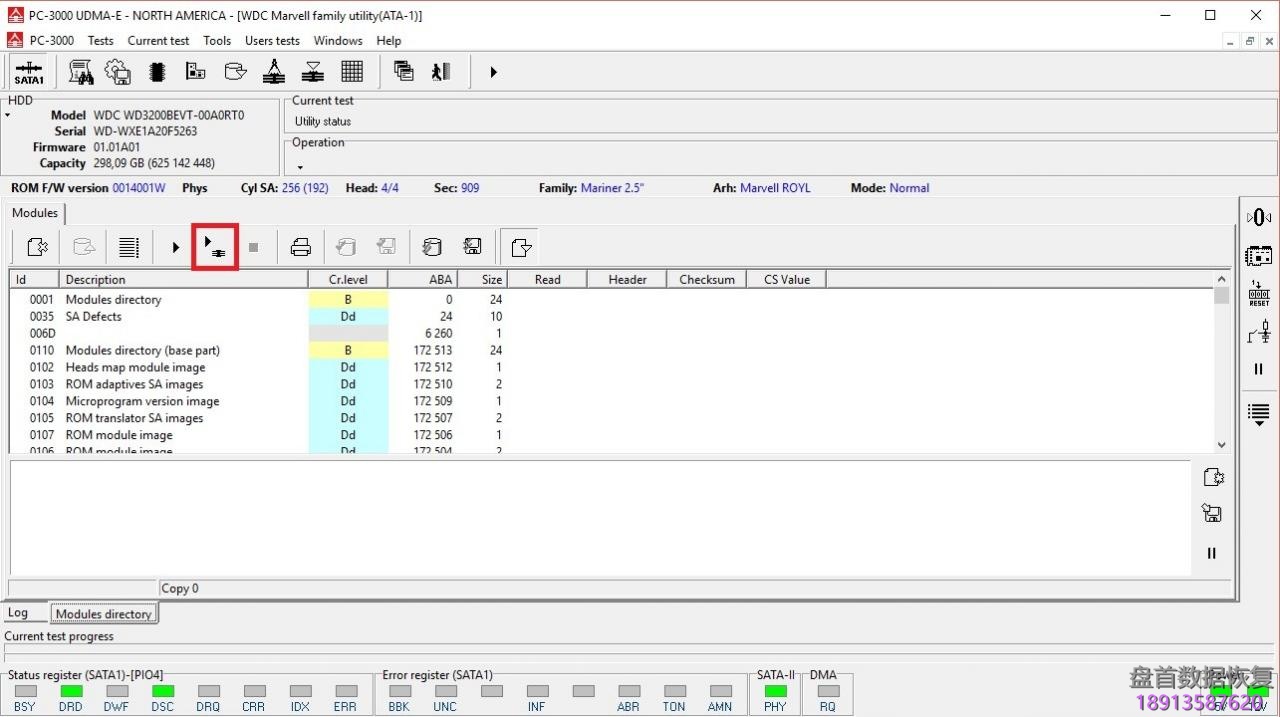
Task: Click the pause button in right sidebar
Action: pyautogui.click(x=1258, y=369)
